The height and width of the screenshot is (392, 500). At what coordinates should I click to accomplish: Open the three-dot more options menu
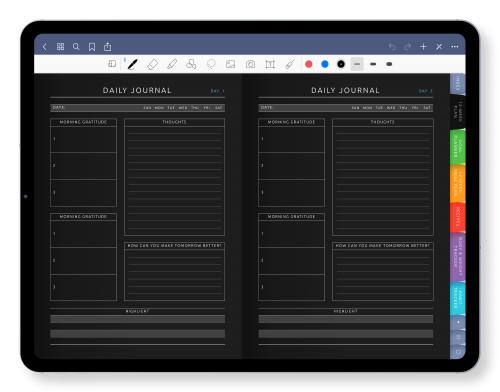(455, 47)
